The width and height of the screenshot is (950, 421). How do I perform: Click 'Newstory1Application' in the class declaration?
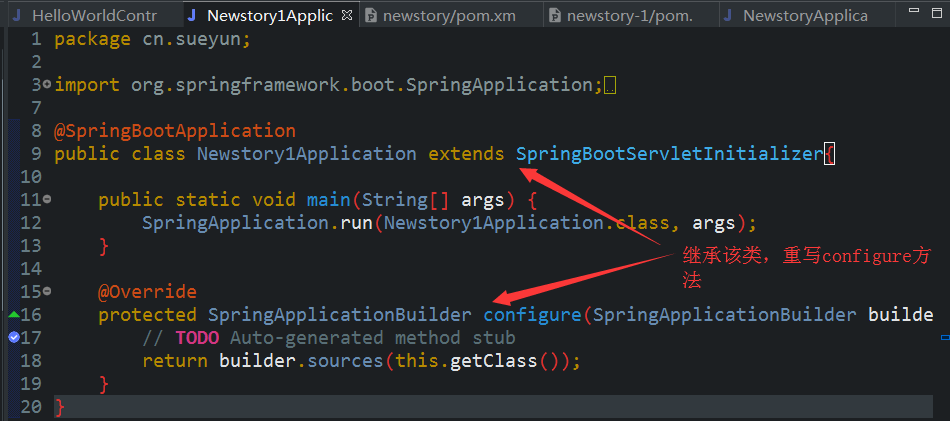pos(307,154)
